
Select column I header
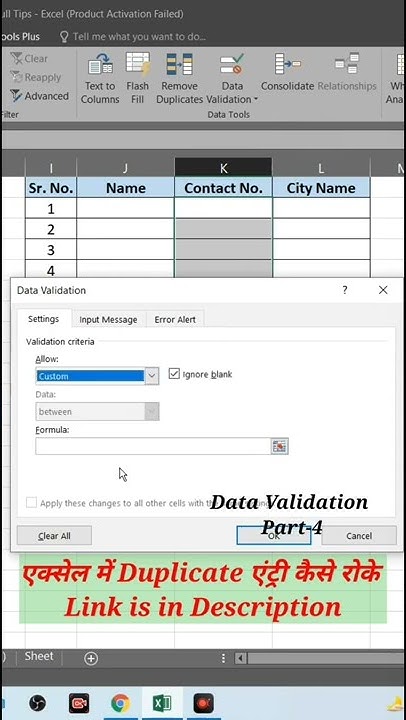click(51, 169)
